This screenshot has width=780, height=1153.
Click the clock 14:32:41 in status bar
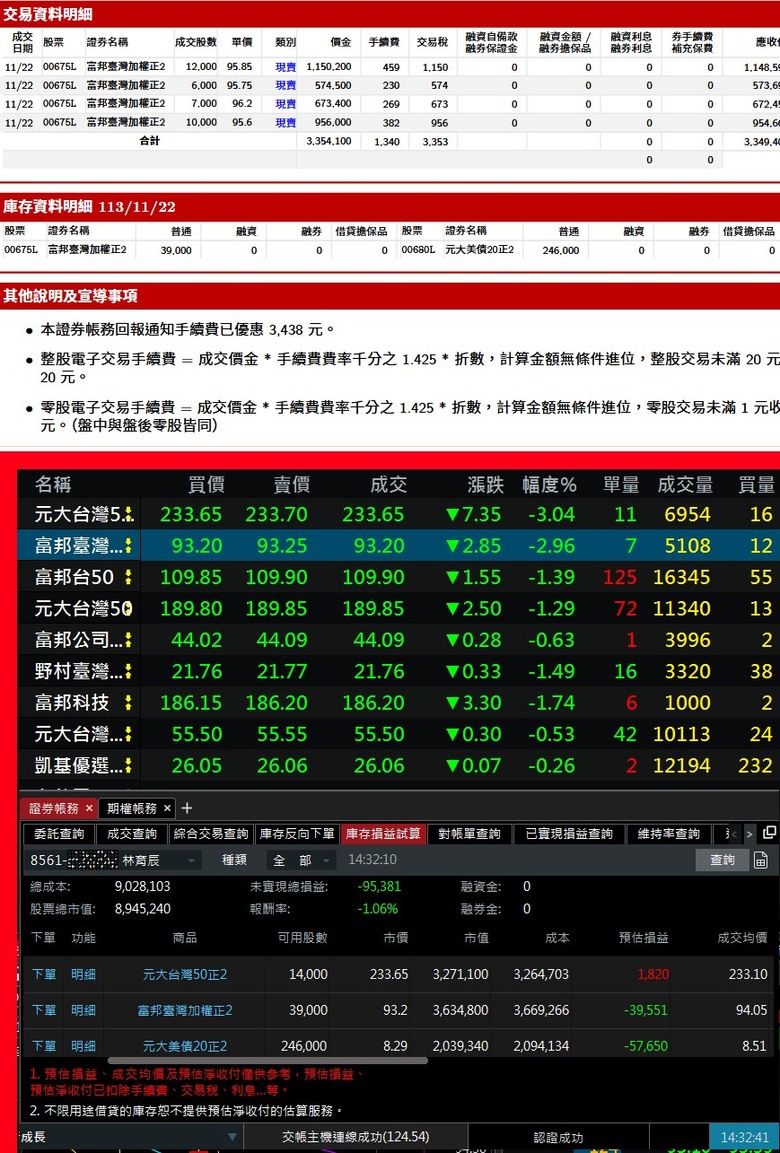[744, 1137]
